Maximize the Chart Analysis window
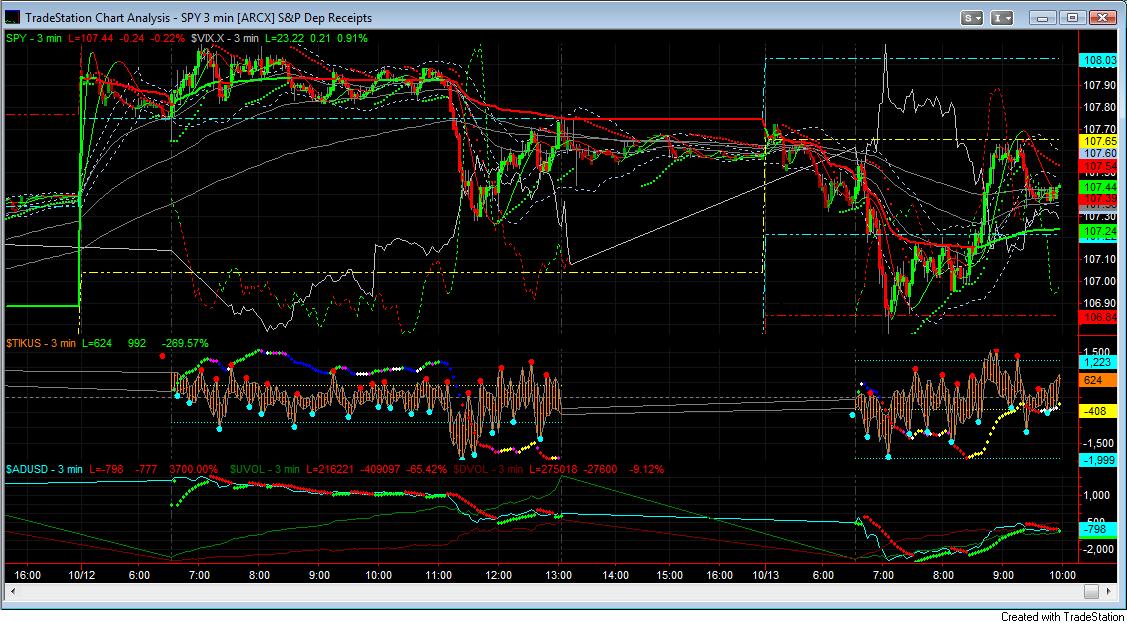This screenshot has width=1127, height=623. tap(1072, 17)
